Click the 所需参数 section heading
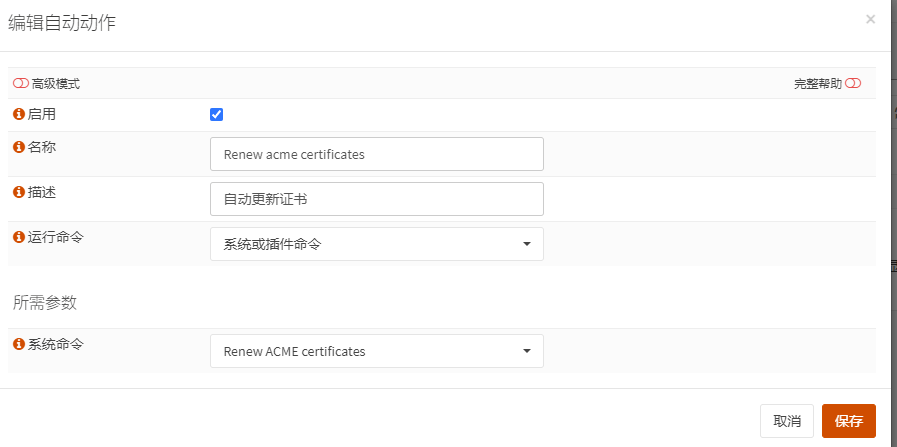This screenshot has width=897, height=447. (x=45, y=302)
